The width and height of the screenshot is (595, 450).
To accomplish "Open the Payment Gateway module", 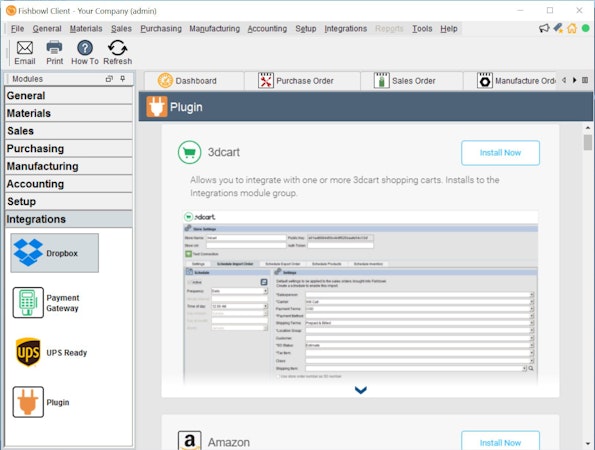I will pos(46,302).
